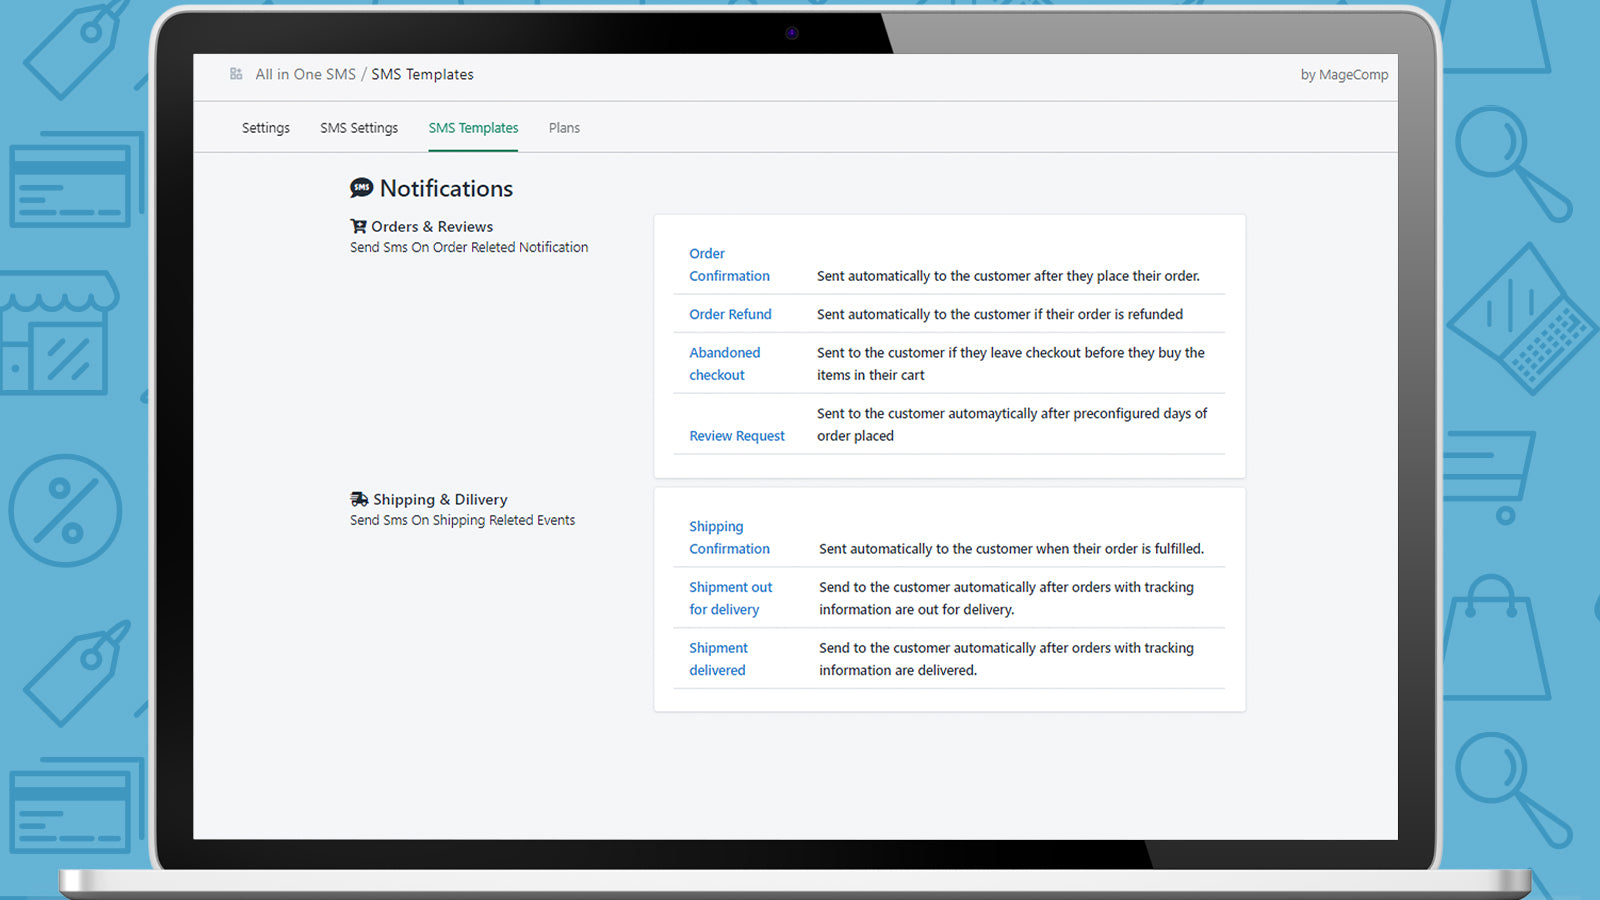
Task: Click the by MageComp label
Action: click(1344, 75)
